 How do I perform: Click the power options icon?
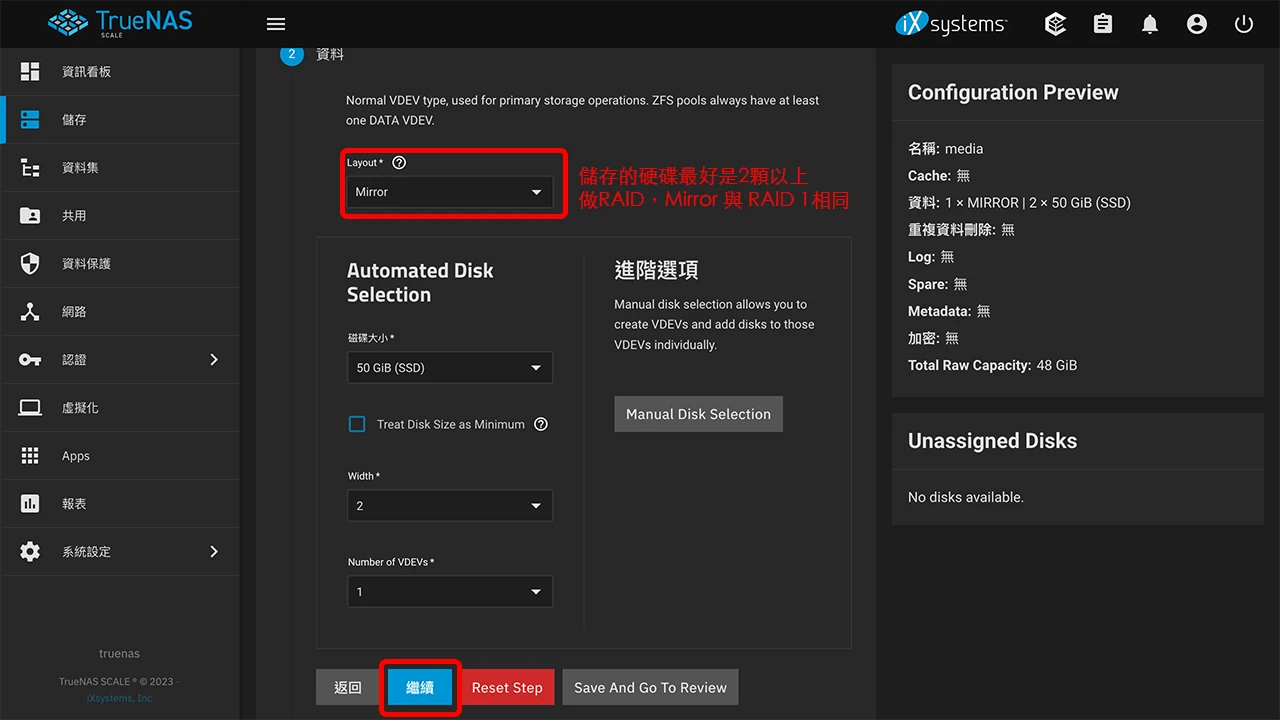click(x=1243, y=23)
